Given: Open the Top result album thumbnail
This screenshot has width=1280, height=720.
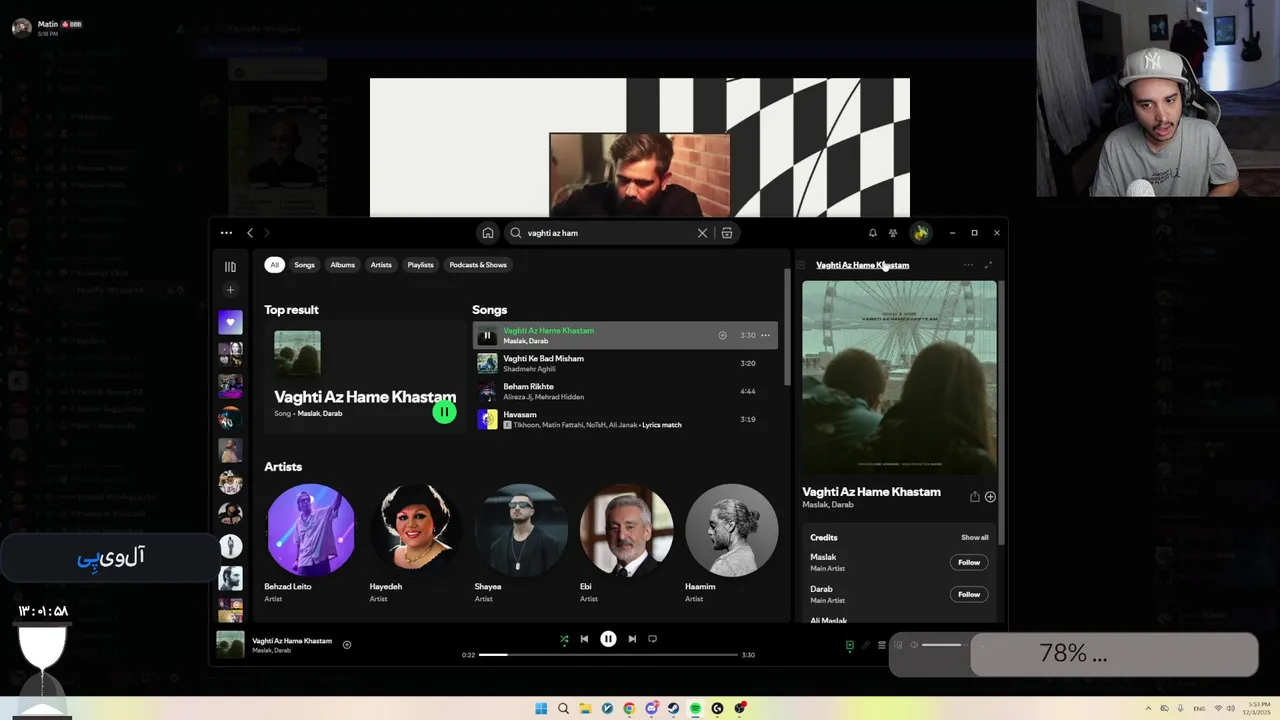Looking at the screenshot, I should (297, 354).
